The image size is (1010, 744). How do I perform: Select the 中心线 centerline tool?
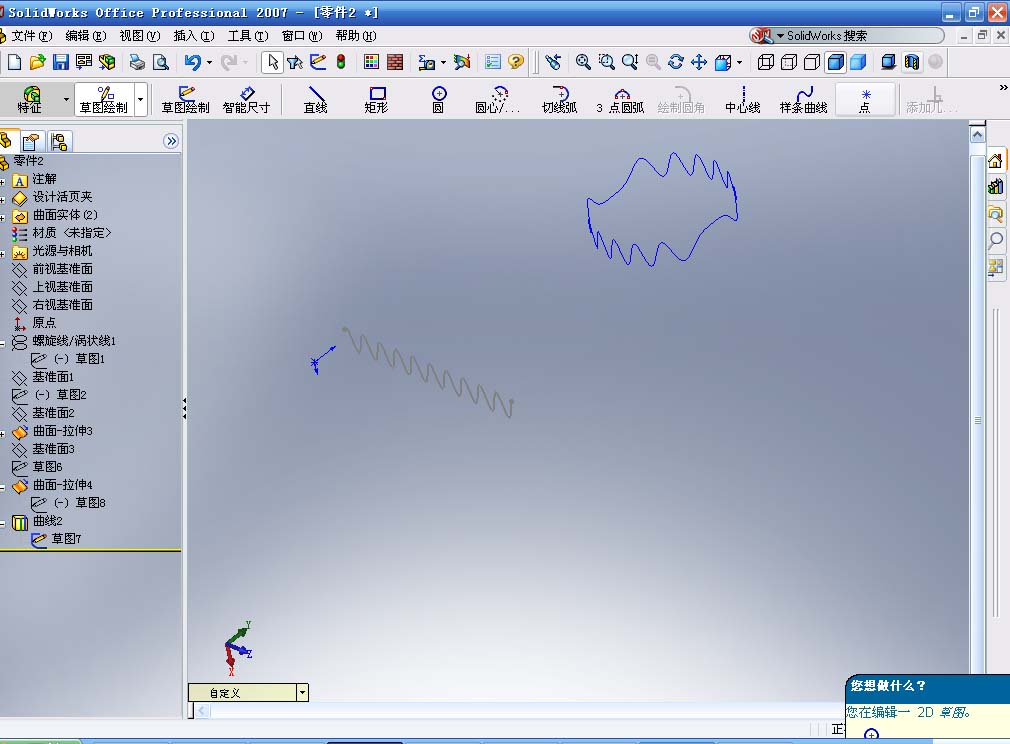pyautogui.click(x=743, y=100)
